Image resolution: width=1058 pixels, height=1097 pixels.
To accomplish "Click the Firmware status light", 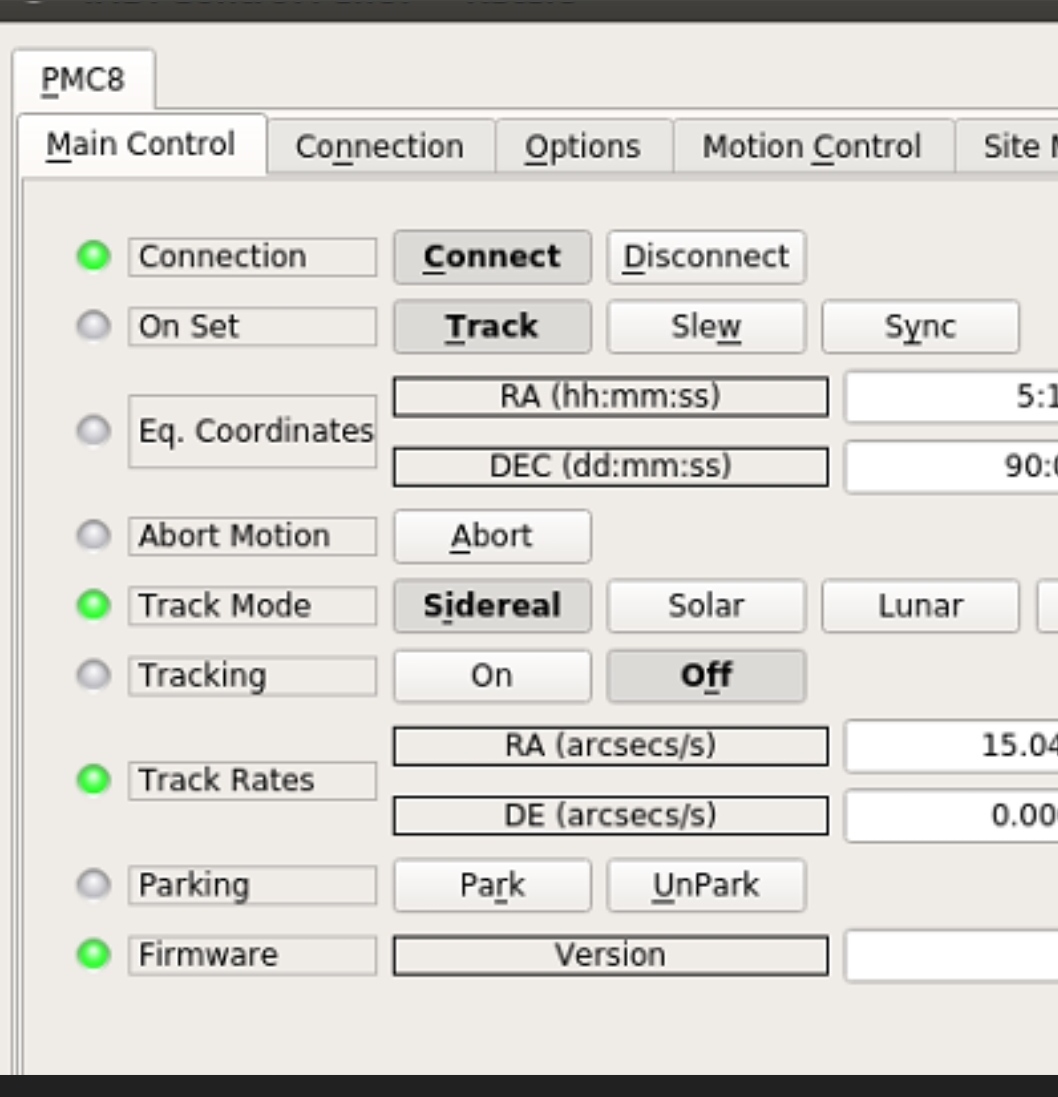I will (x=94, y=954).
